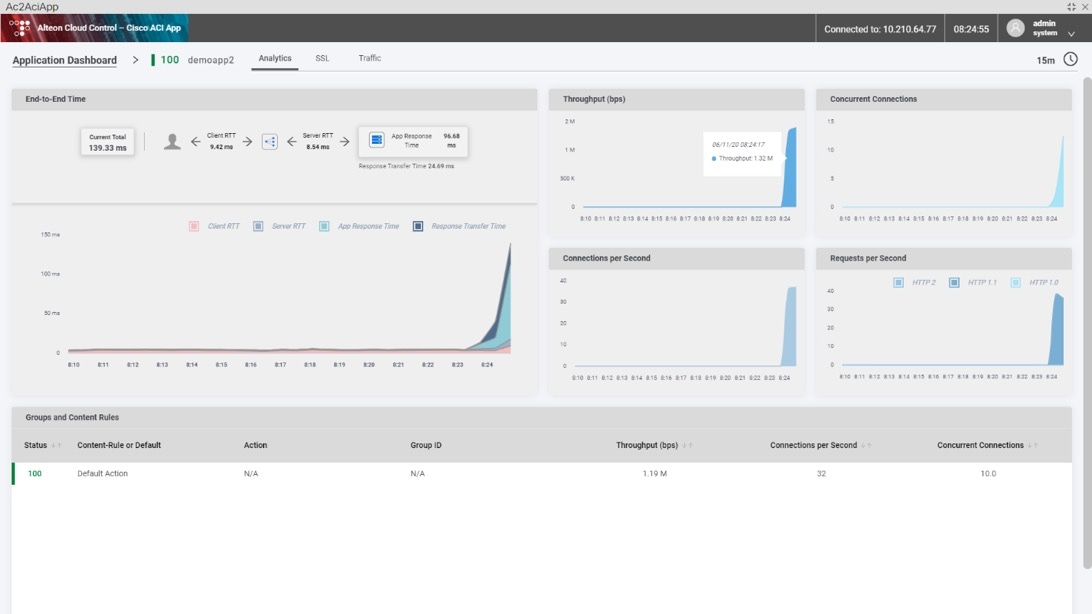Image resolution: width=1092 pixels, height=614 pixels.
Task: Click the End-to-End Time panel header
Action: click(274, 99)
